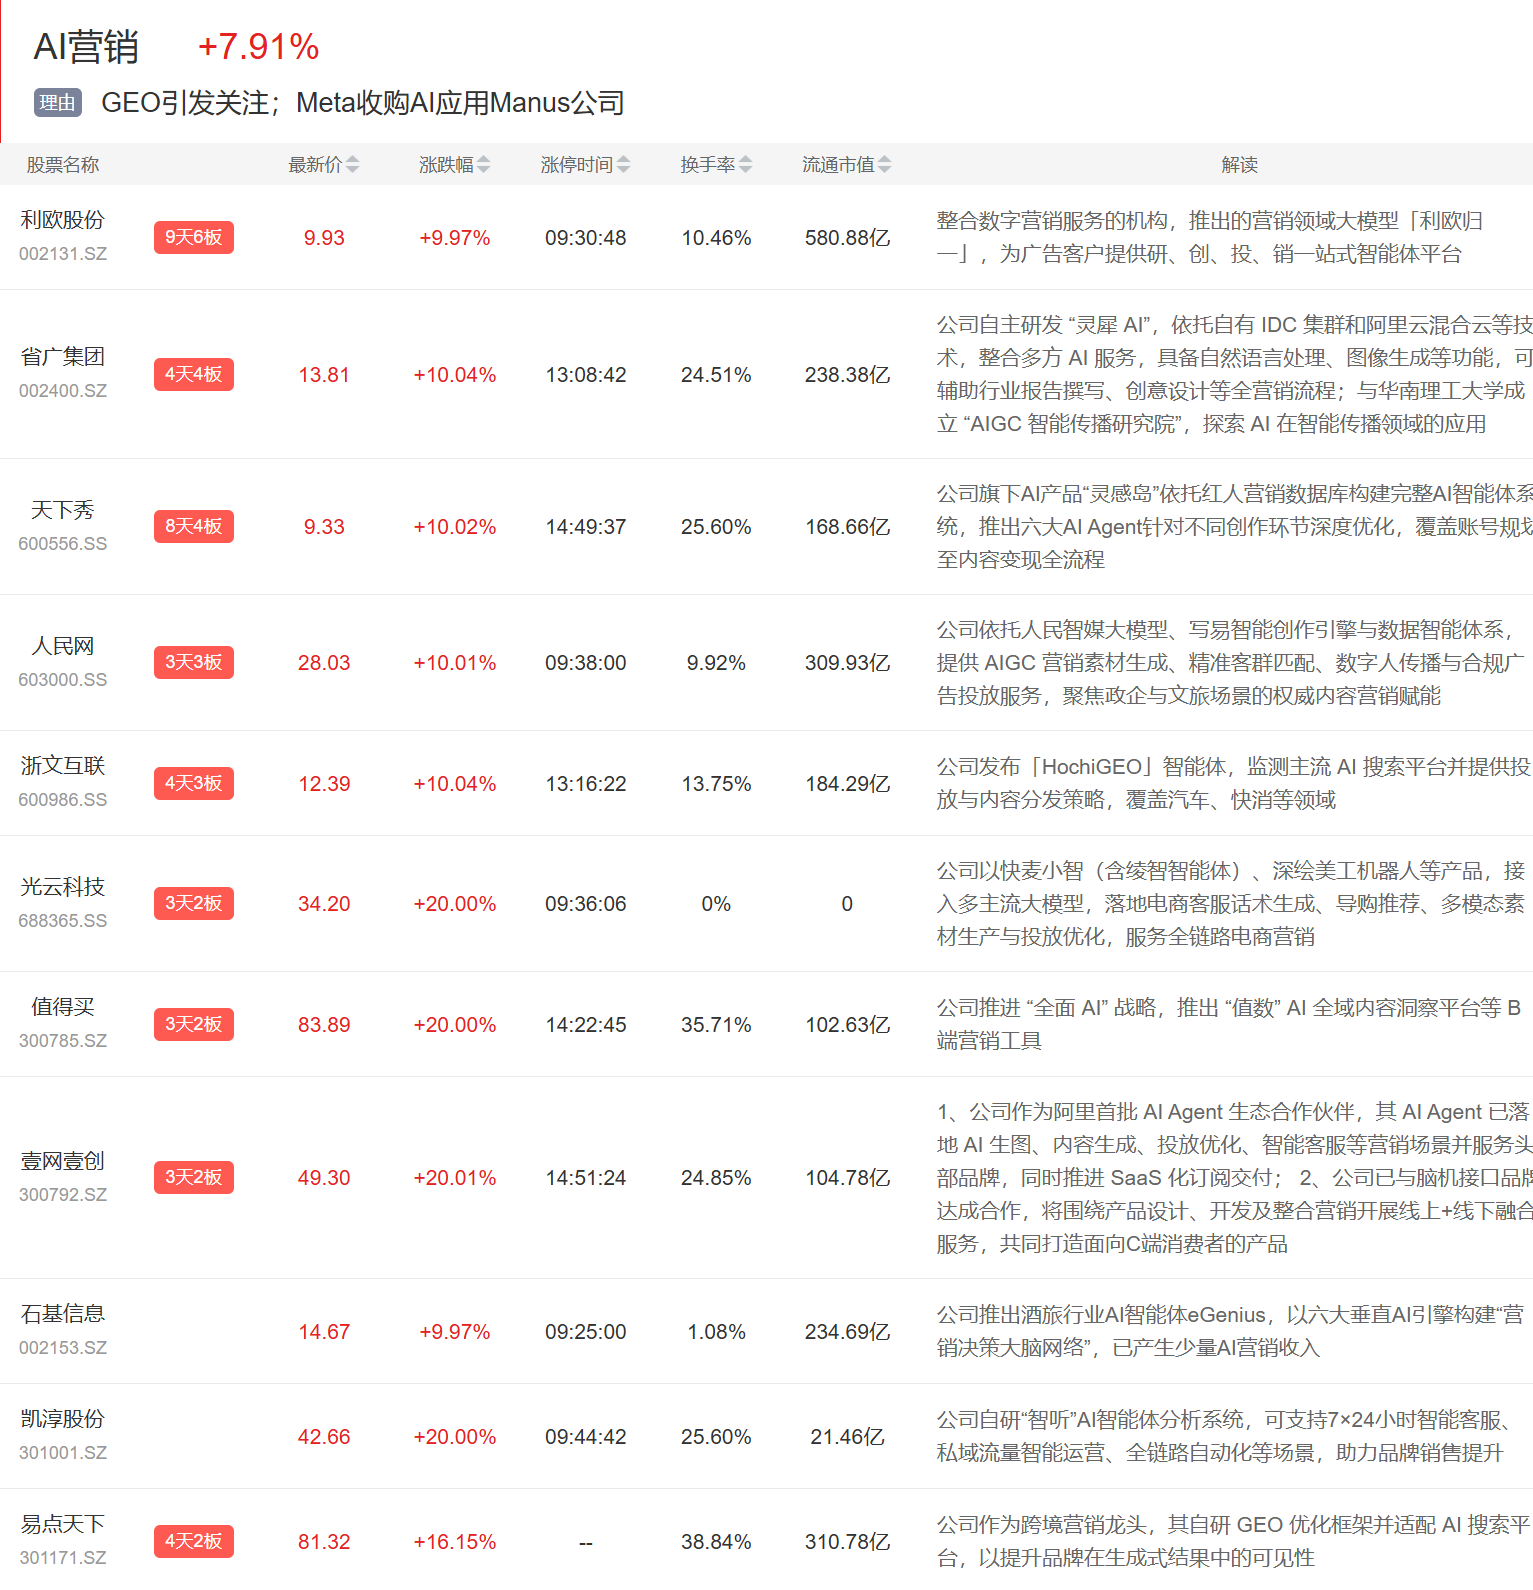Open 壹网壹创 stock page

[x=63, y=1161]
